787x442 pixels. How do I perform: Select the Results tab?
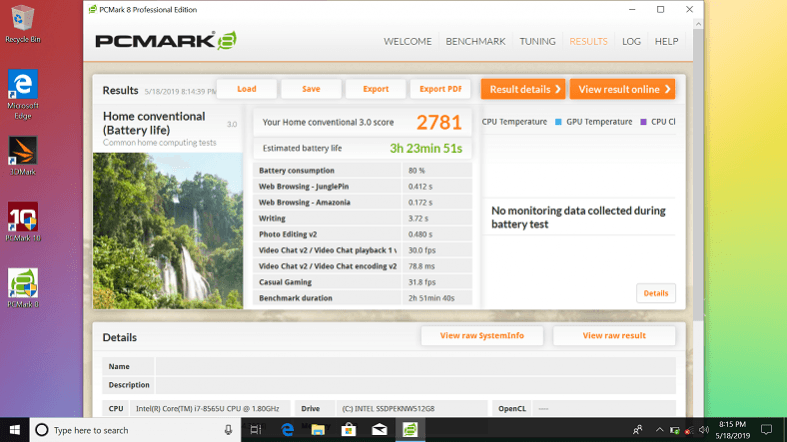coord(588,41)
